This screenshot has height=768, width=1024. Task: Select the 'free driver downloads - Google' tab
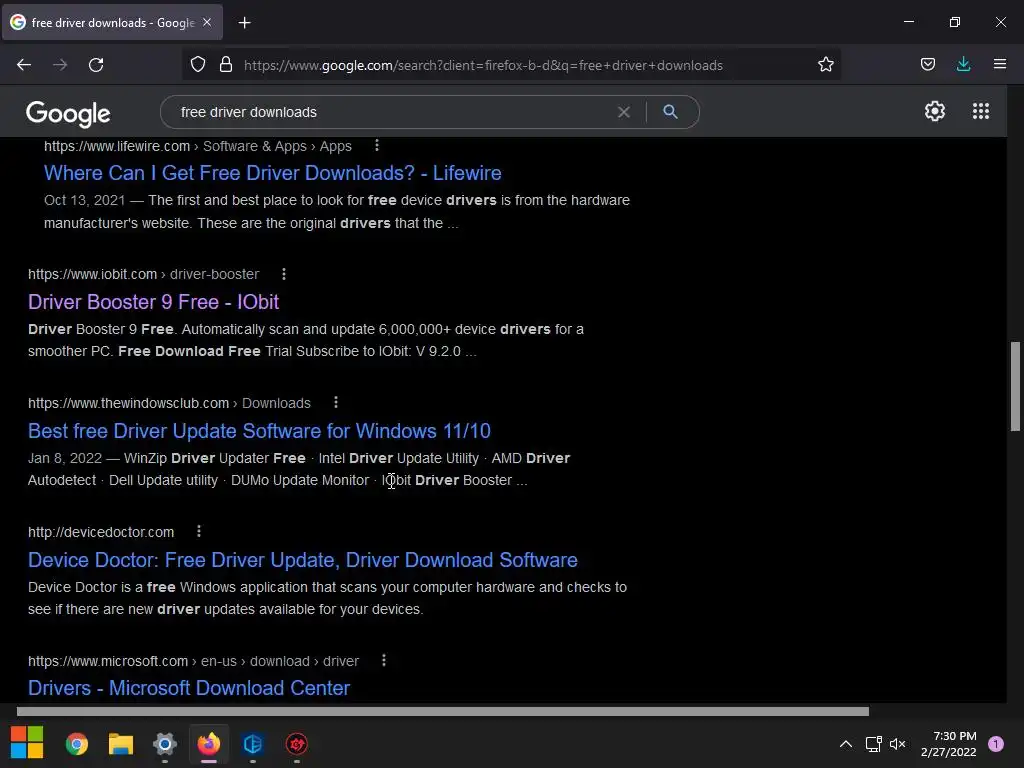112,22
